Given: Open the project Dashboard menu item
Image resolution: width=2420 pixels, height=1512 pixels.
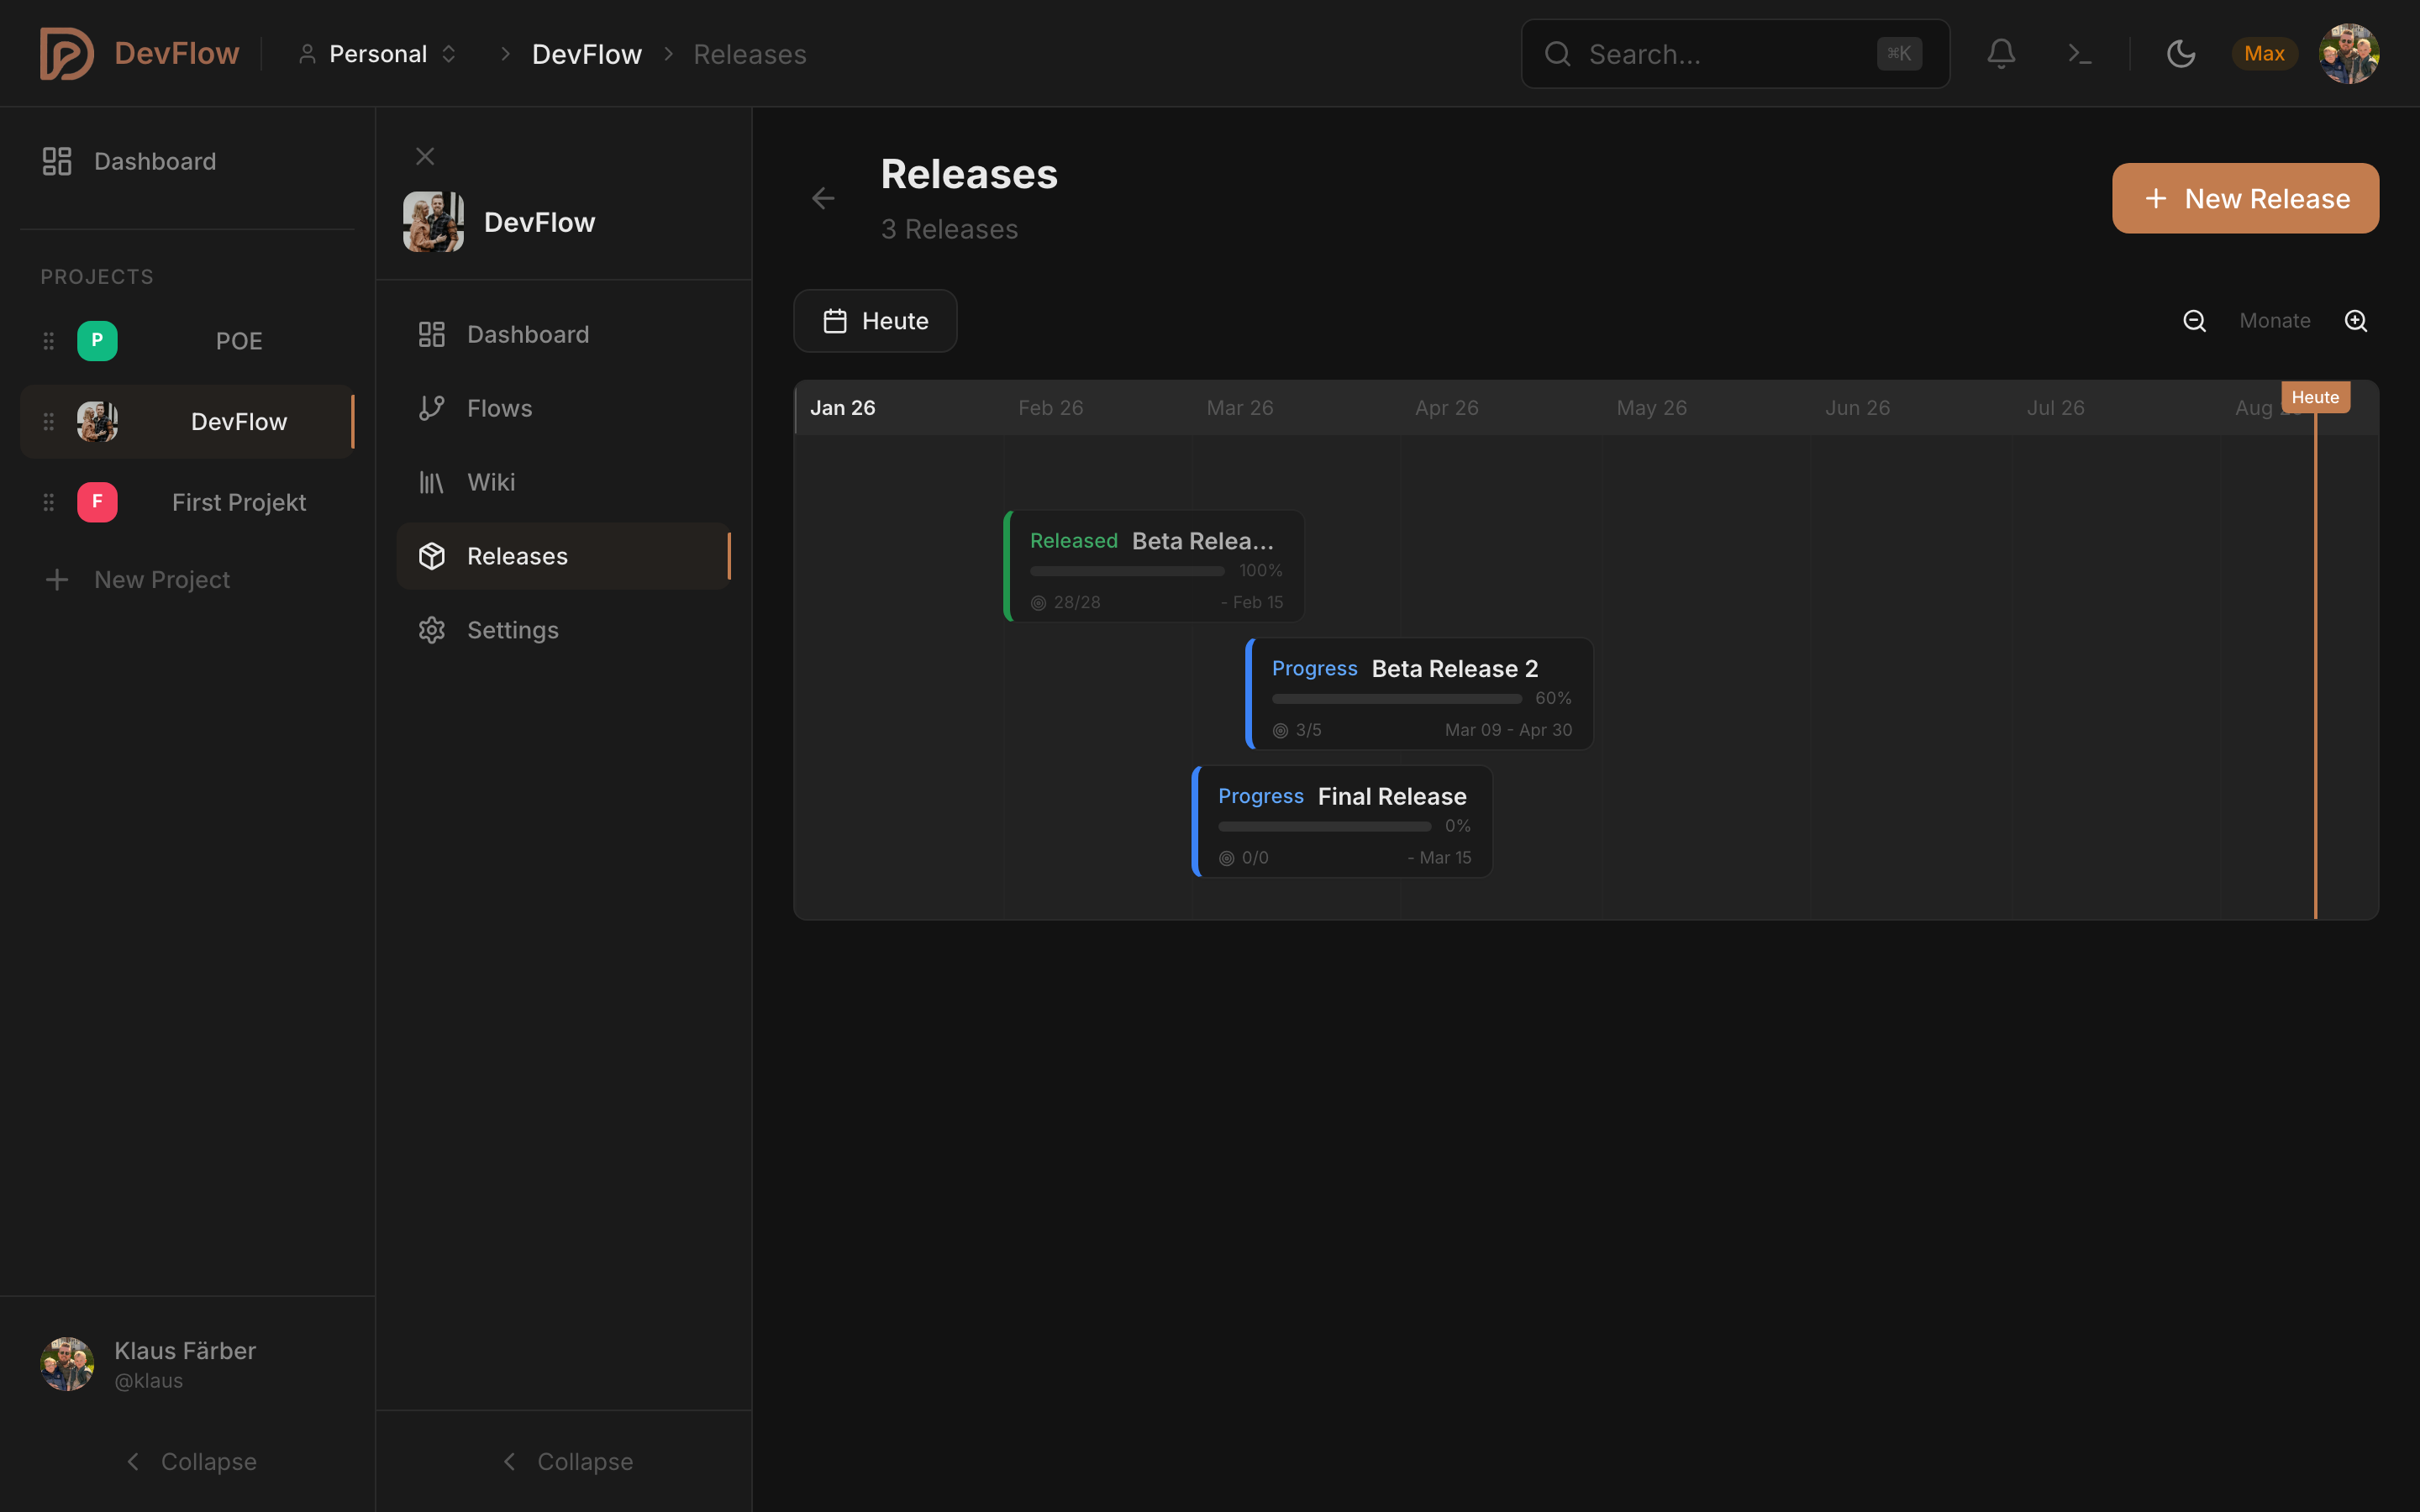Looking at the screenshot, I should point(563,334).
